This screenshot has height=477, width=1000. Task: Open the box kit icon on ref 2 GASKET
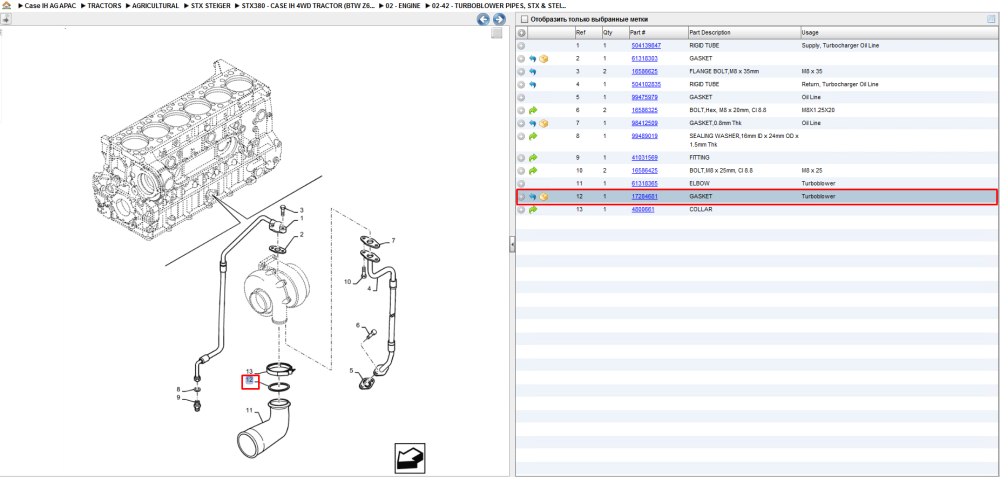click(x=544, y=59)
